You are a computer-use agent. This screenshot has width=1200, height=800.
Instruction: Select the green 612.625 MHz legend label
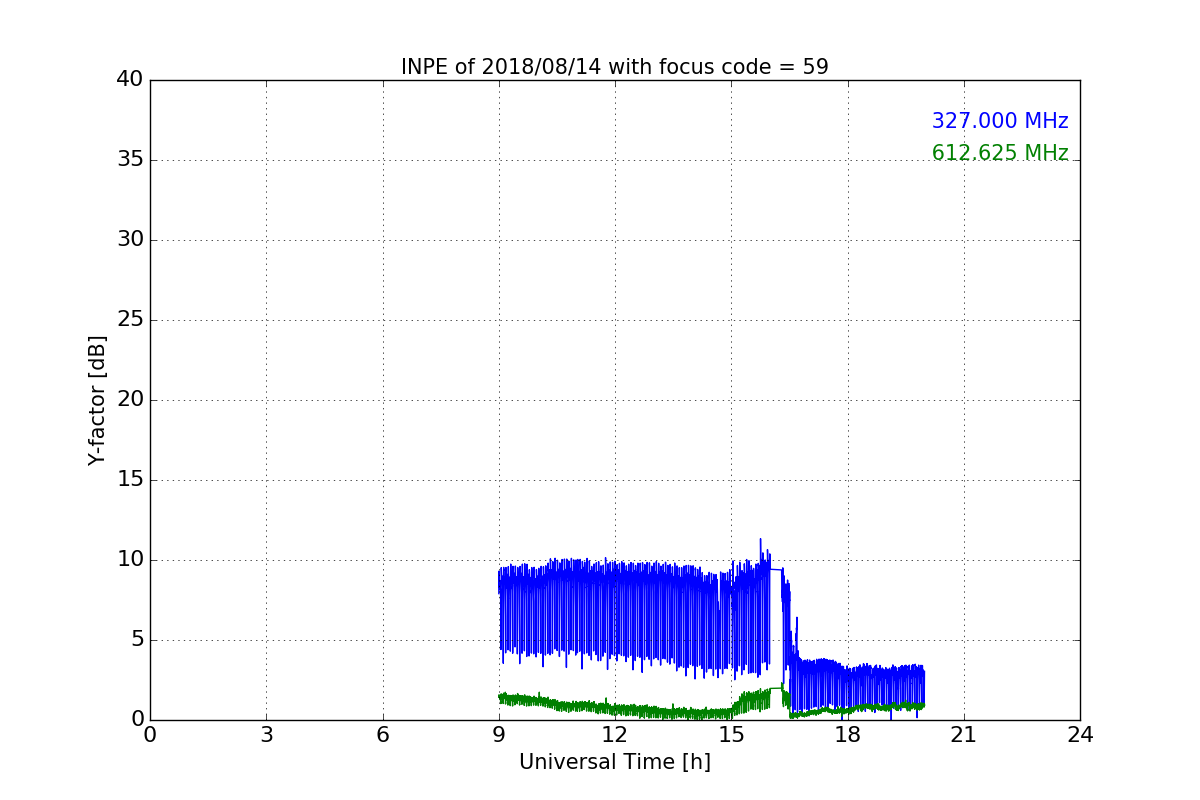(1000, 153)
